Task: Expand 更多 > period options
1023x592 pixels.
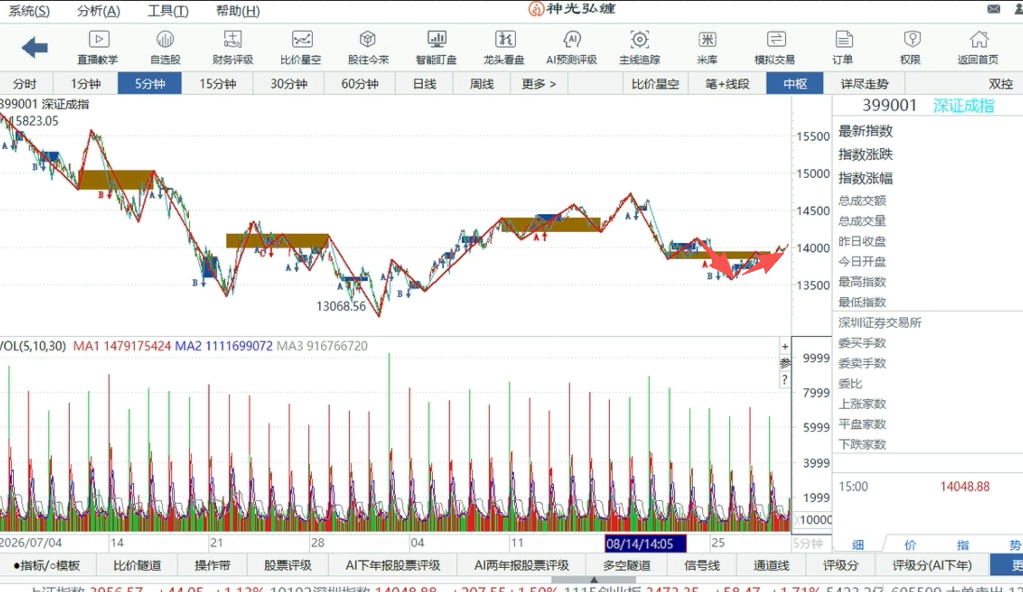Action: 539,84
